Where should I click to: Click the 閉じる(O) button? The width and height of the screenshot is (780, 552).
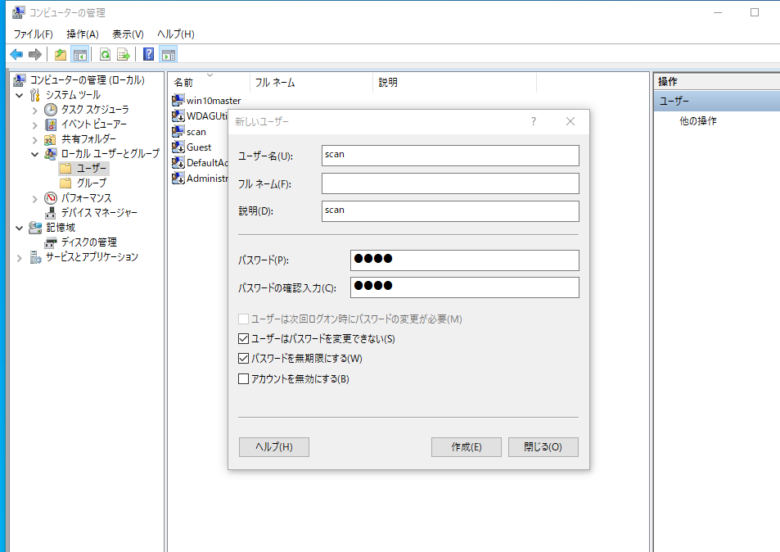click(x=543, y=447)
